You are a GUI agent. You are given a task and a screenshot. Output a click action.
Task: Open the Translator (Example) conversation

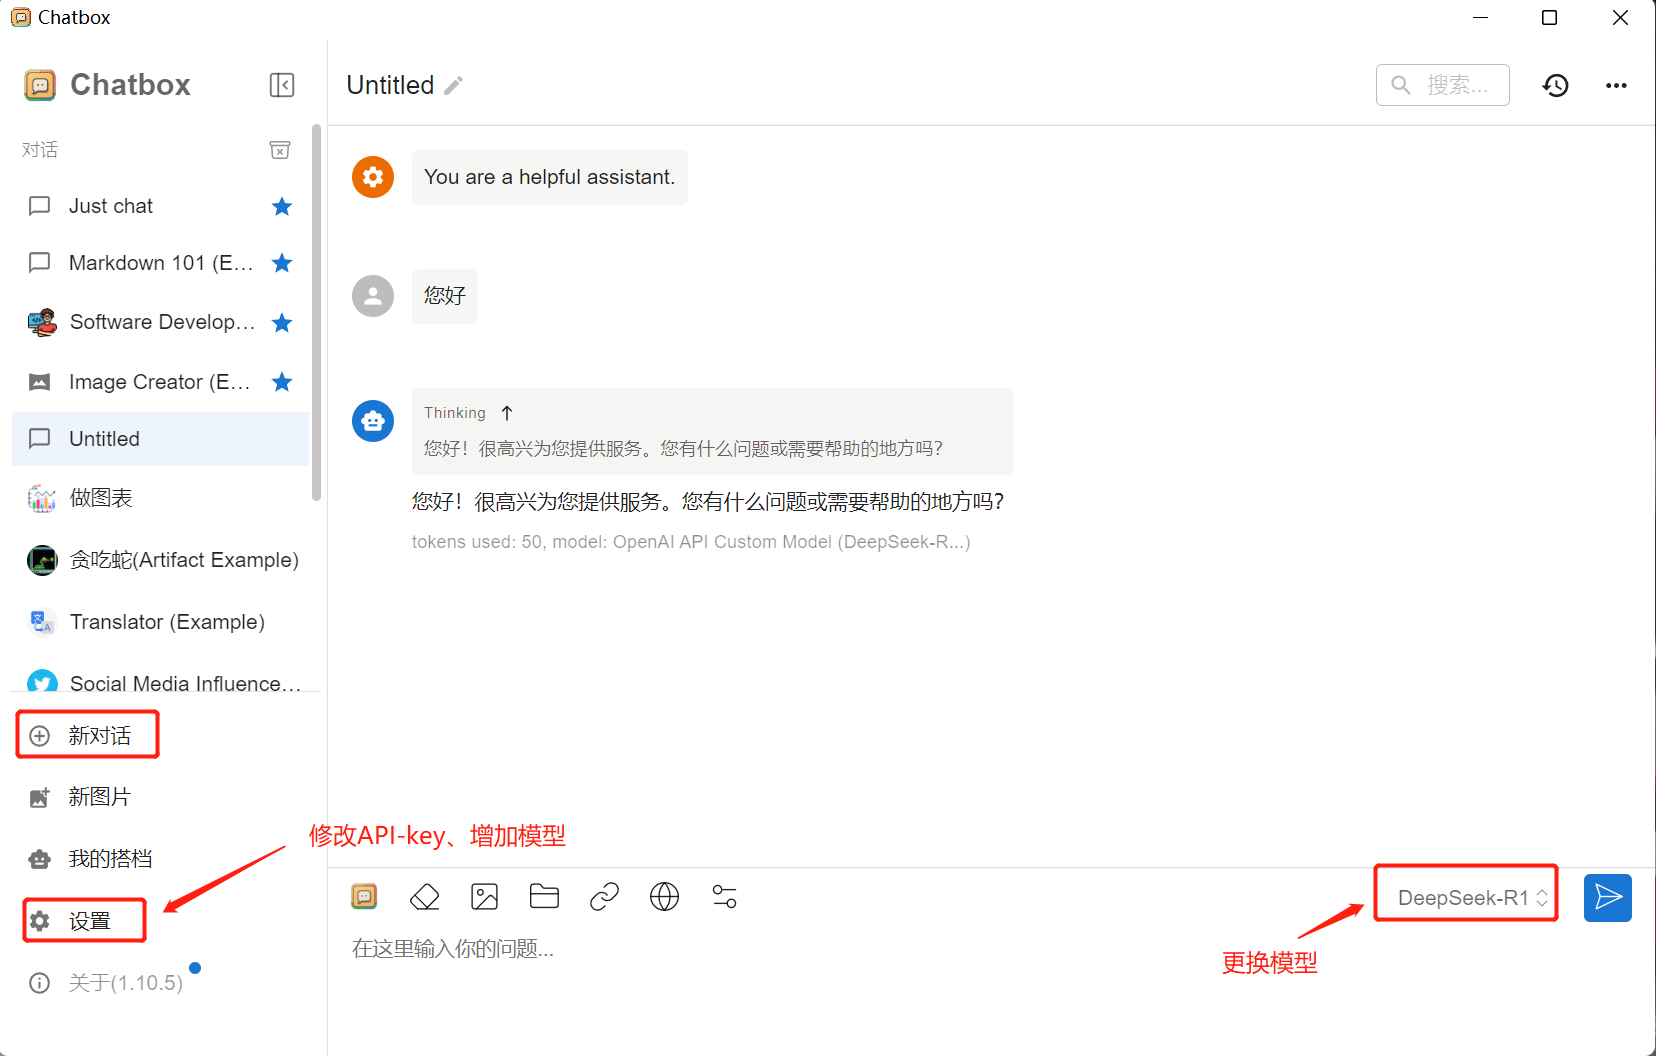pyautogui.click(x=160, y=622)
